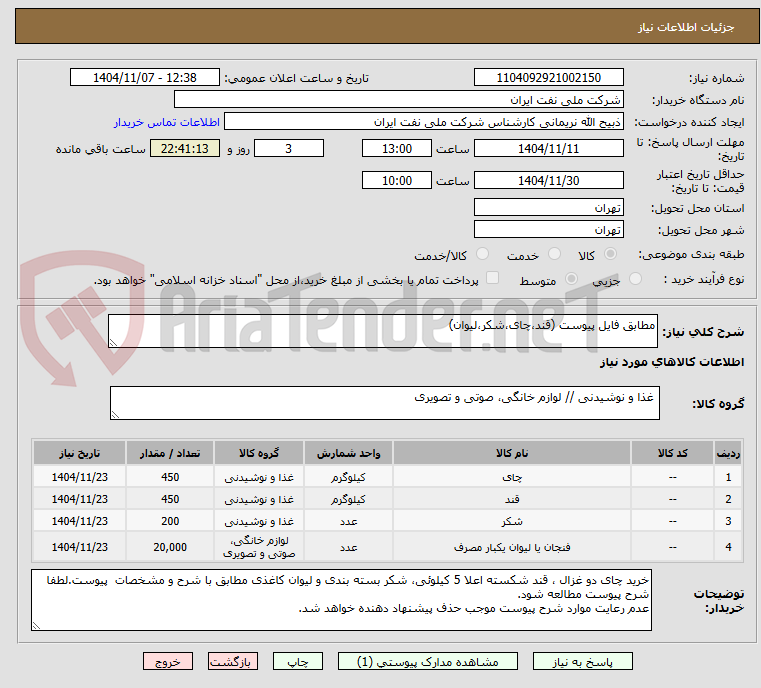
Task: Click the نام دستگاه خریدار field
Action: (398, 99)
